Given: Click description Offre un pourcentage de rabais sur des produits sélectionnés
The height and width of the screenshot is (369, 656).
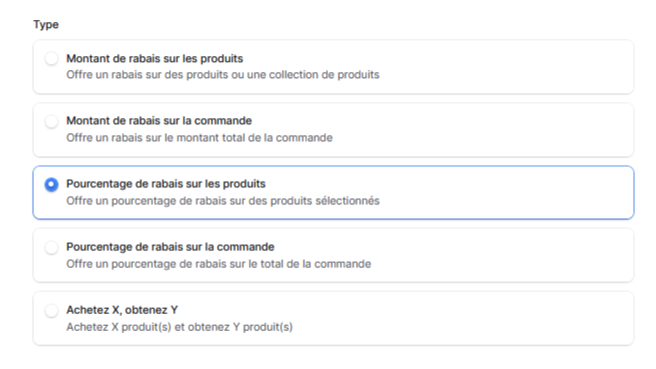Looking at the screenshot, I should [223, 201].
